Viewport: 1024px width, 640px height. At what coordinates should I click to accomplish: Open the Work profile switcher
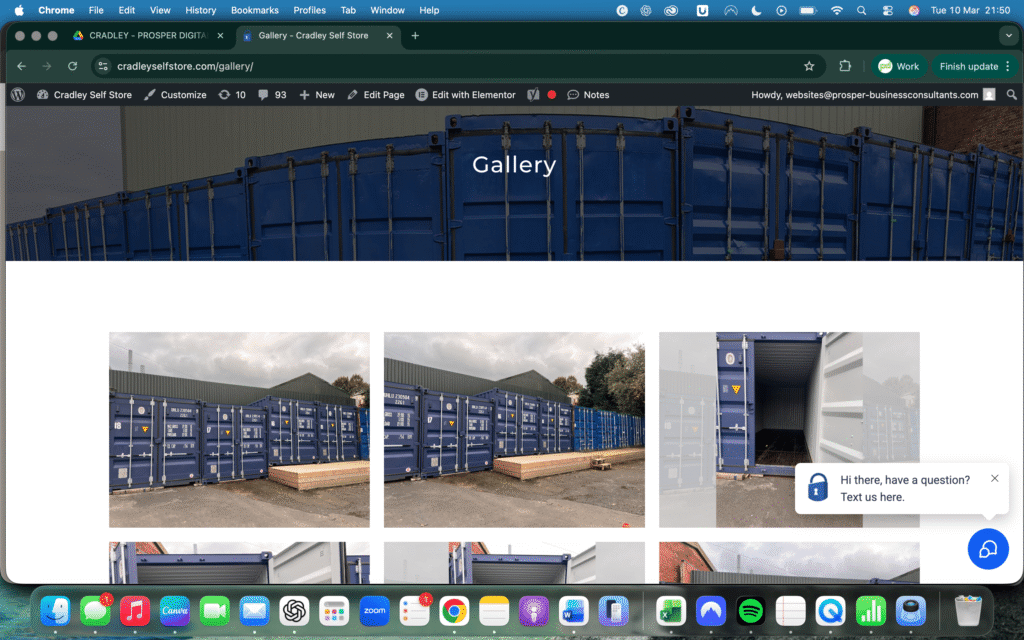[x=897, y=66]
